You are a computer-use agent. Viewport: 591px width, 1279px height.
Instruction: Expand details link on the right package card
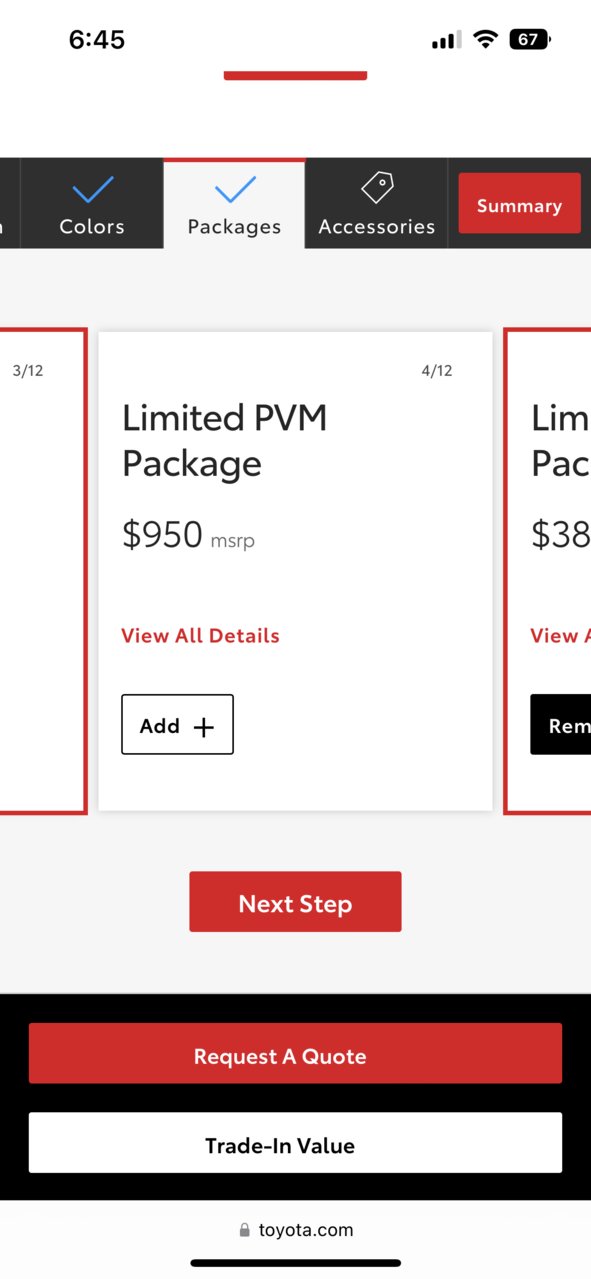point(560,636)
